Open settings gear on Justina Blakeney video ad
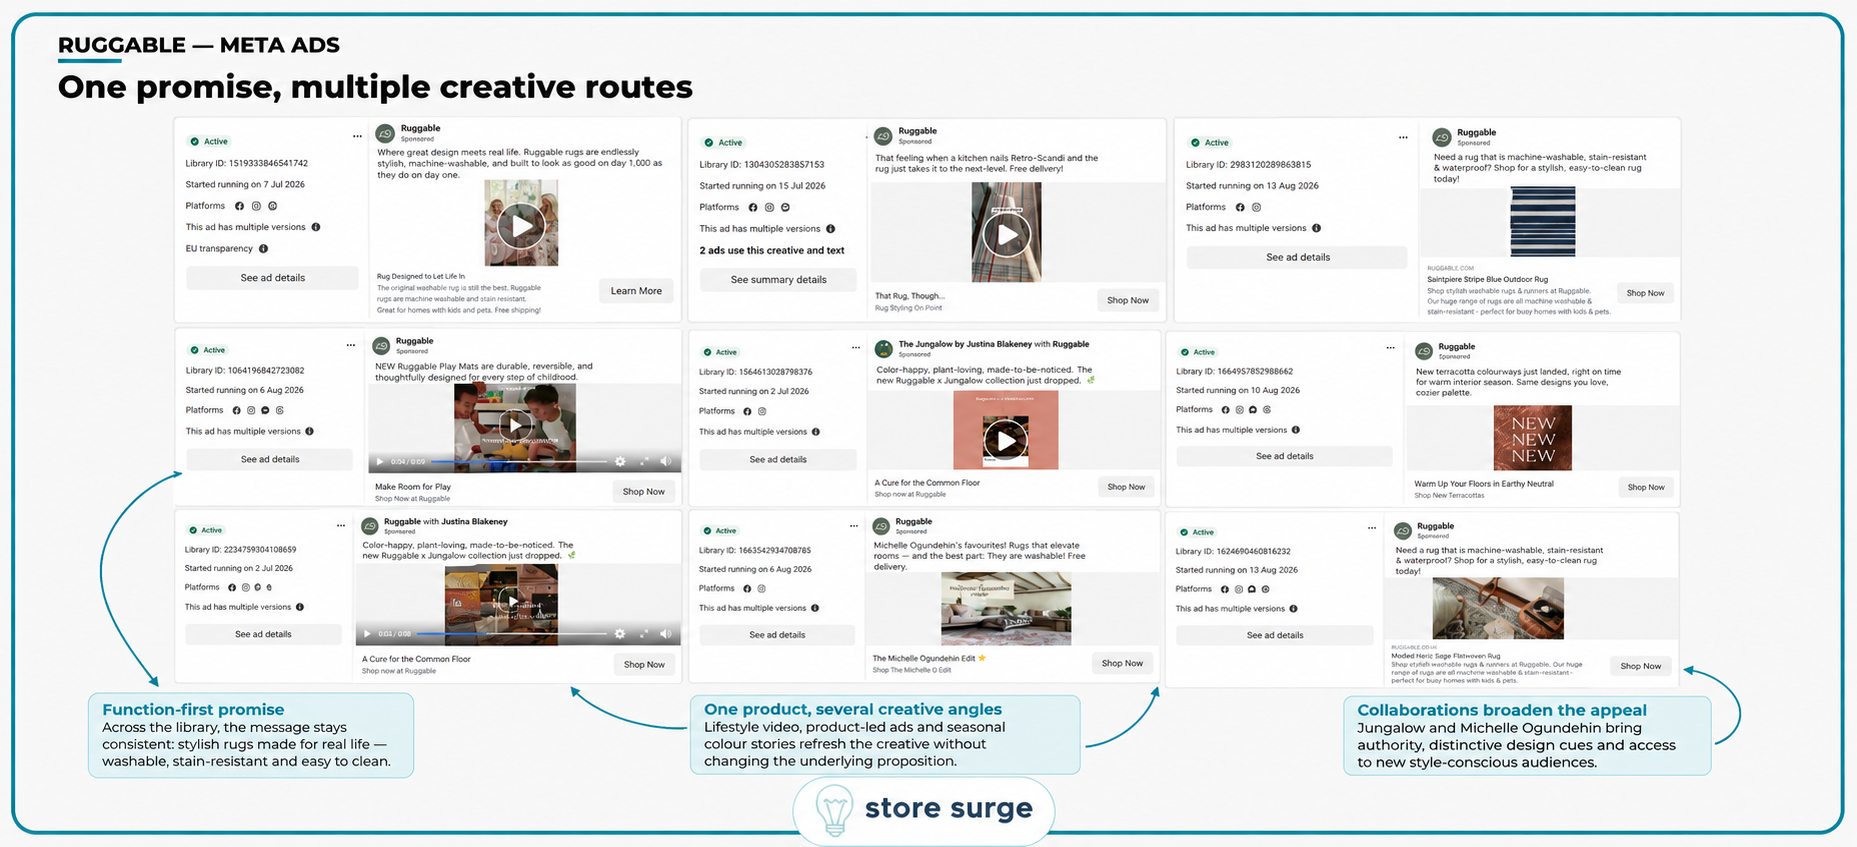1857x847 pixels. pyautogui.click(x=620, y=634)
